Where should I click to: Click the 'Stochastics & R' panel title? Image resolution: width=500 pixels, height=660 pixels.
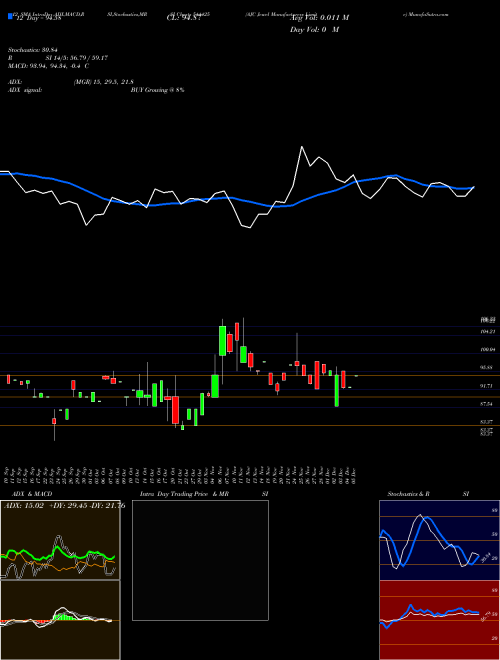tap(408, 494)
